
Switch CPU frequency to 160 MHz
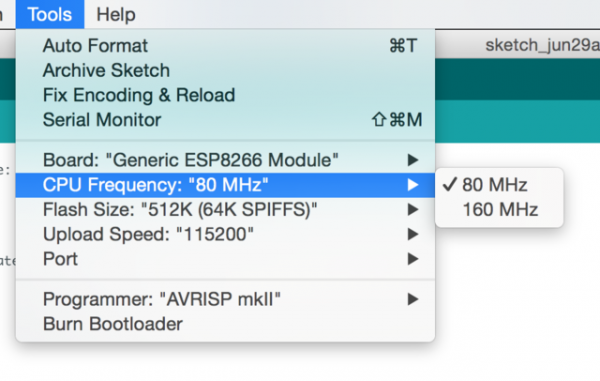[x=499, y=210]
